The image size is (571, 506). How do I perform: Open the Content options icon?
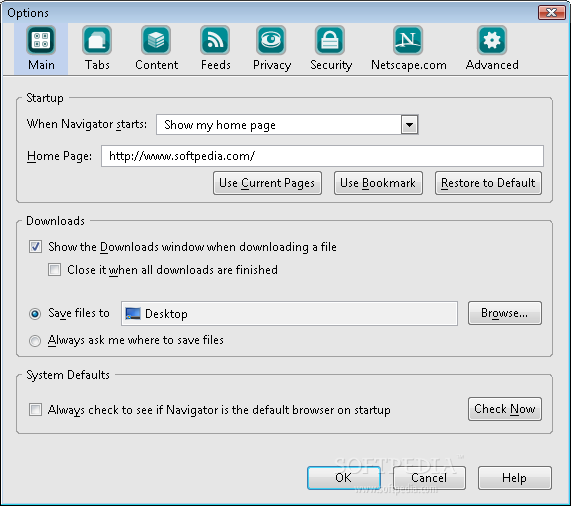click(x=156, y=40)
